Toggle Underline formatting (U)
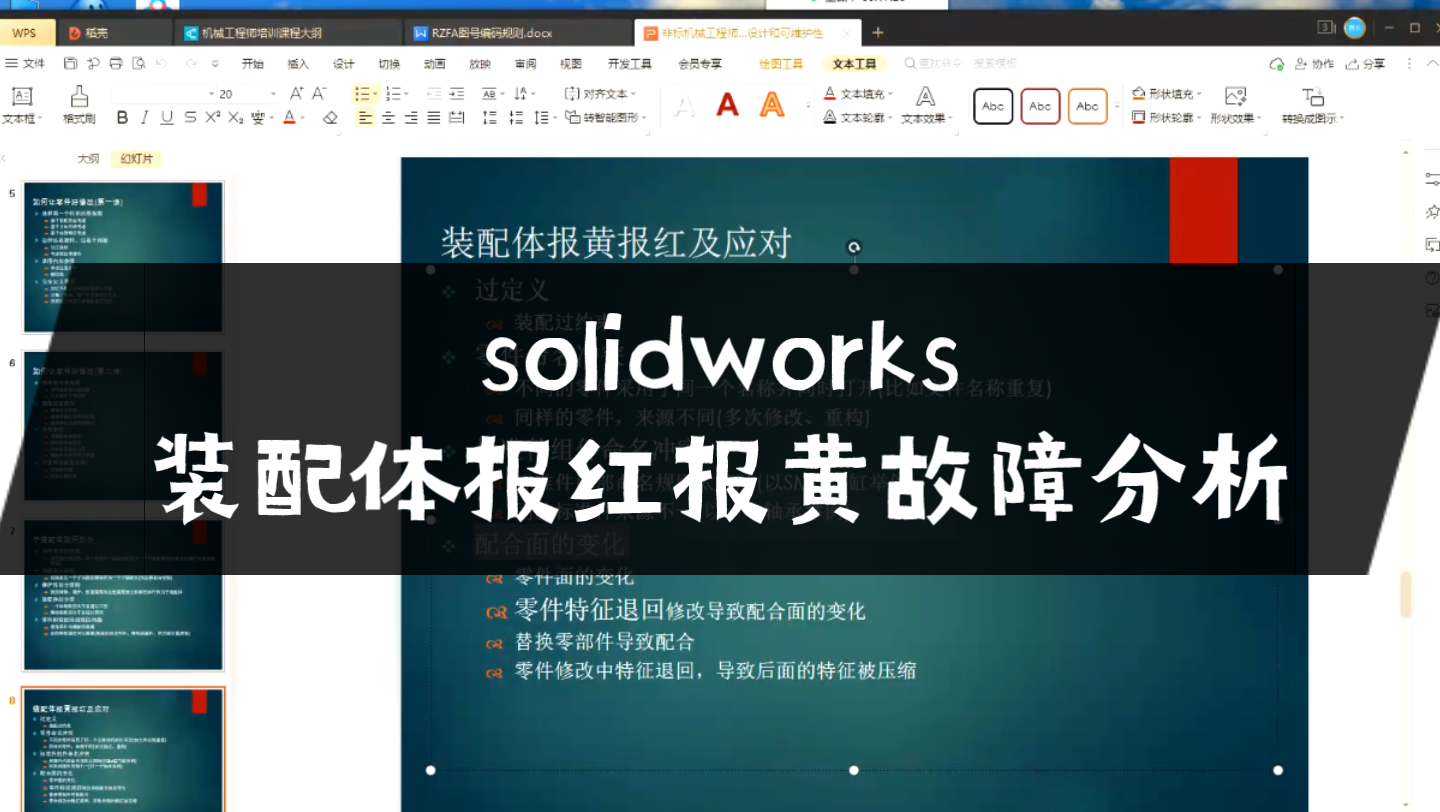This screenshot has width=1440, height=812. 166,118
